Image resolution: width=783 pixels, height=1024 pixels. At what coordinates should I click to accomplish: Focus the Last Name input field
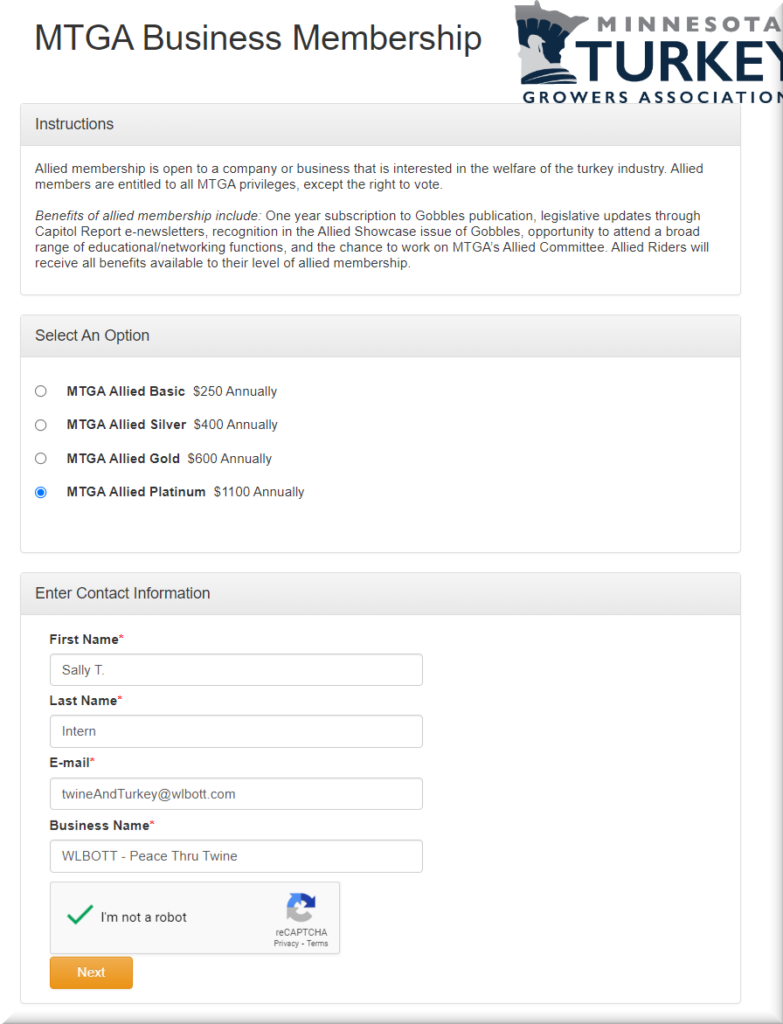click(236, 731)
